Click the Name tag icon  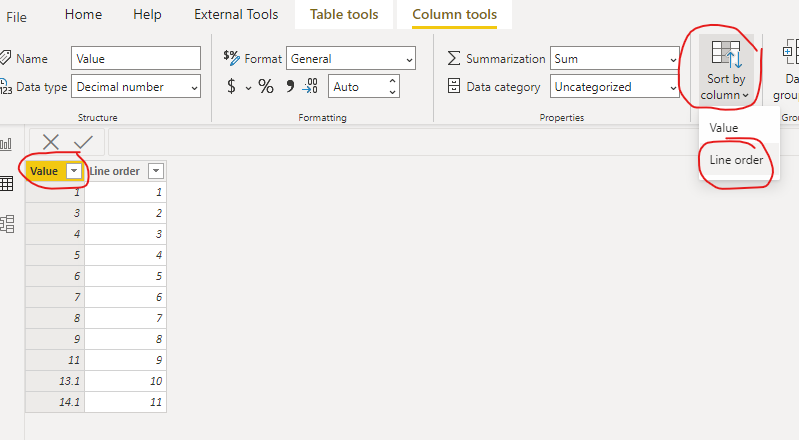tap(5, 57)
